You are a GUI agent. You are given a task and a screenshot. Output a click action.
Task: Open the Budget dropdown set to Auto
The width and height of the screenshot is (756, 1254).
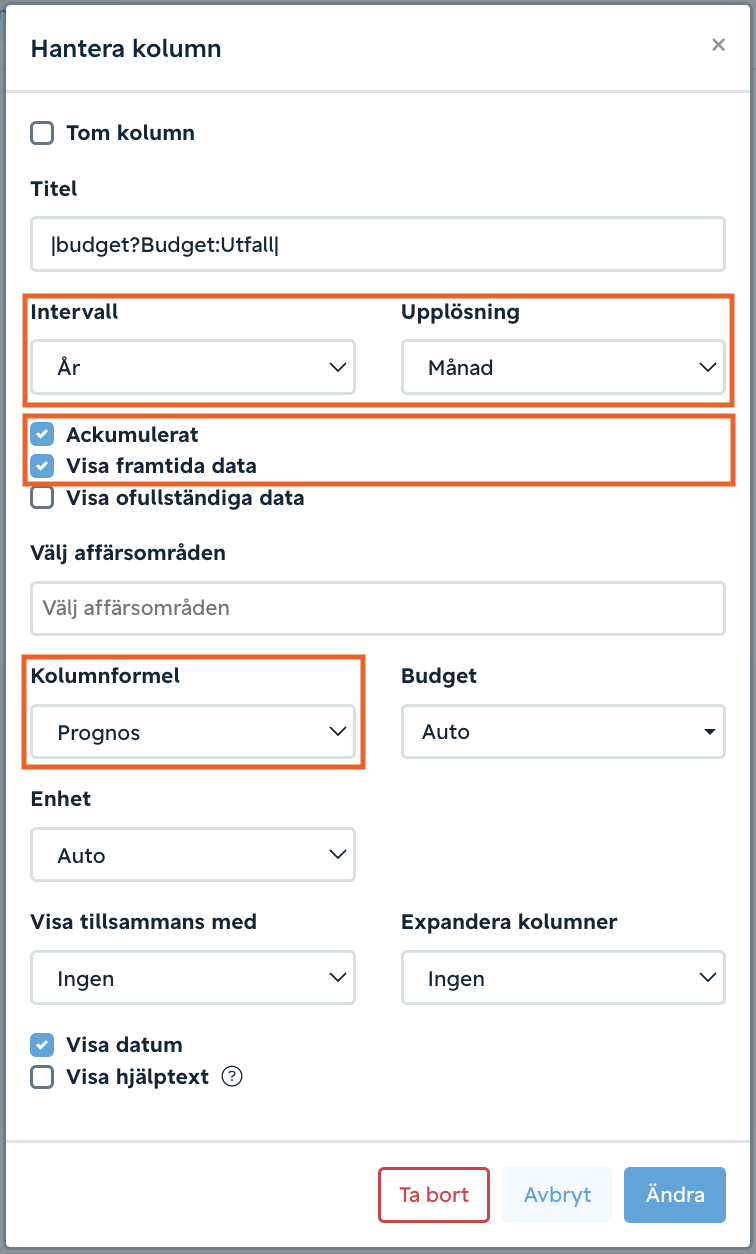[x=563, y=732]
